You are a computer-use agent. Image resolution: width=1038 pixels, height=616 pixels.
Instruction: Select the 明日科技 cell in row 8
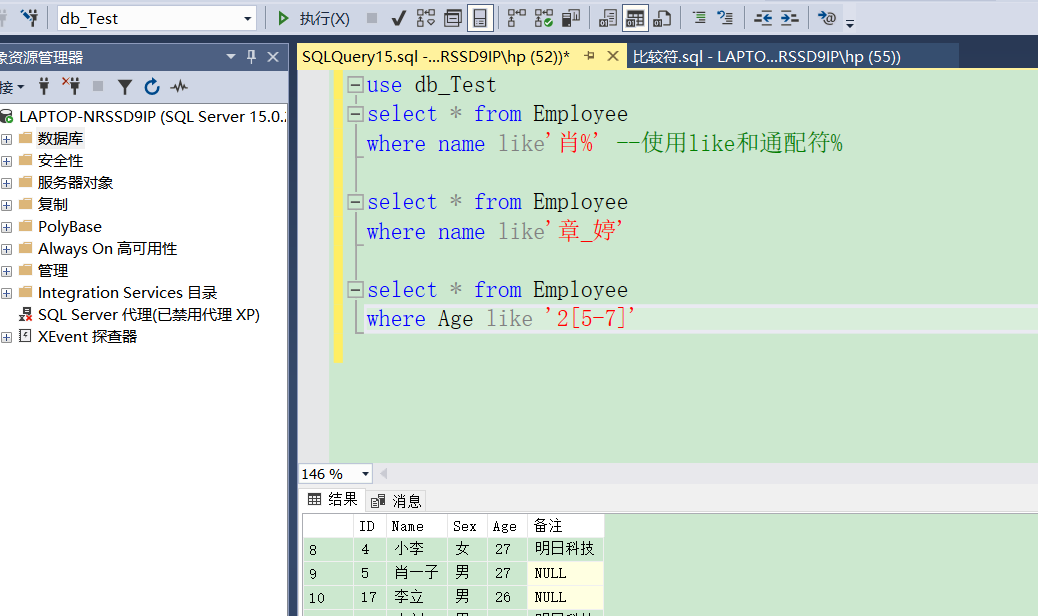565,549
